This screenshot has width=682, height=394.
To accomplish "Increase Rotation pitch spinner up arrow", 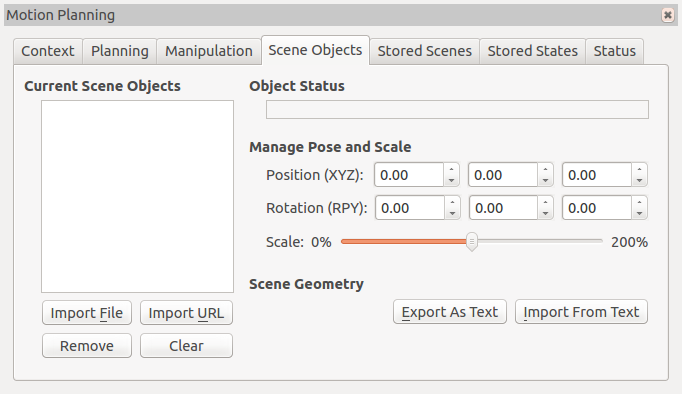I will tap(545, 202).
